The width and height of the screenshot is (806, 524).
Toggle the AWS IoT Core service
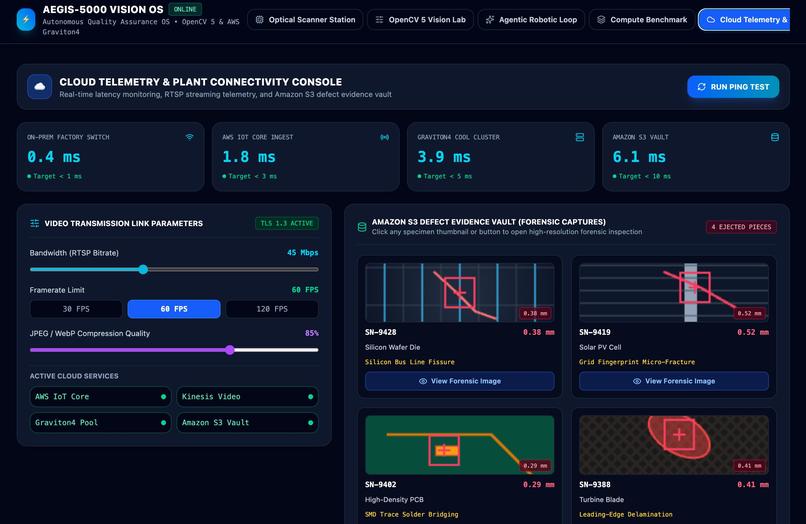tap(100, 396)
